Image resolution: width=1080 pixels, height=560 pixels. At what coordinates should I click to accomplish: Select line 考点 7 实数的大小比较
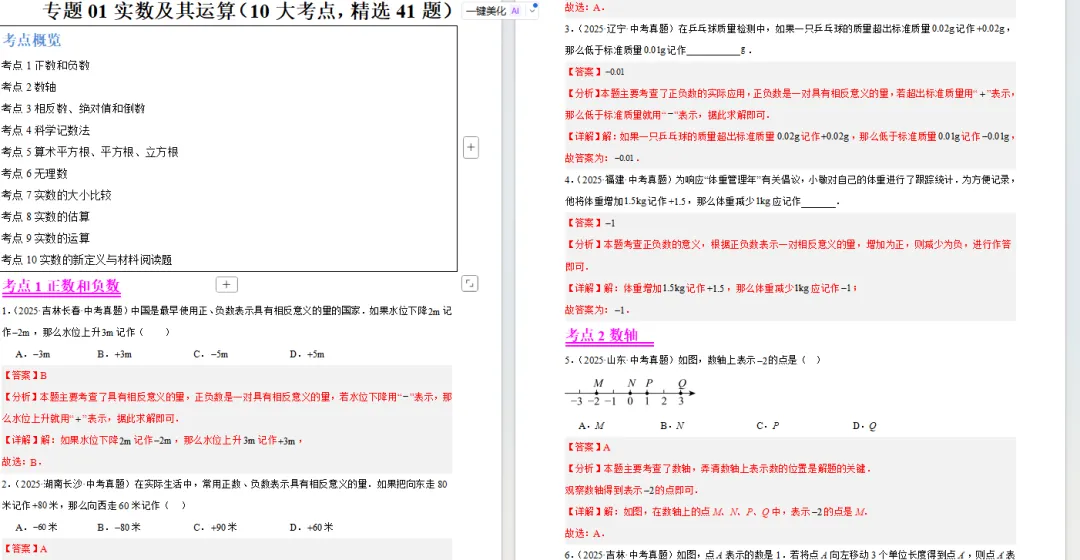tap(56, 195)
